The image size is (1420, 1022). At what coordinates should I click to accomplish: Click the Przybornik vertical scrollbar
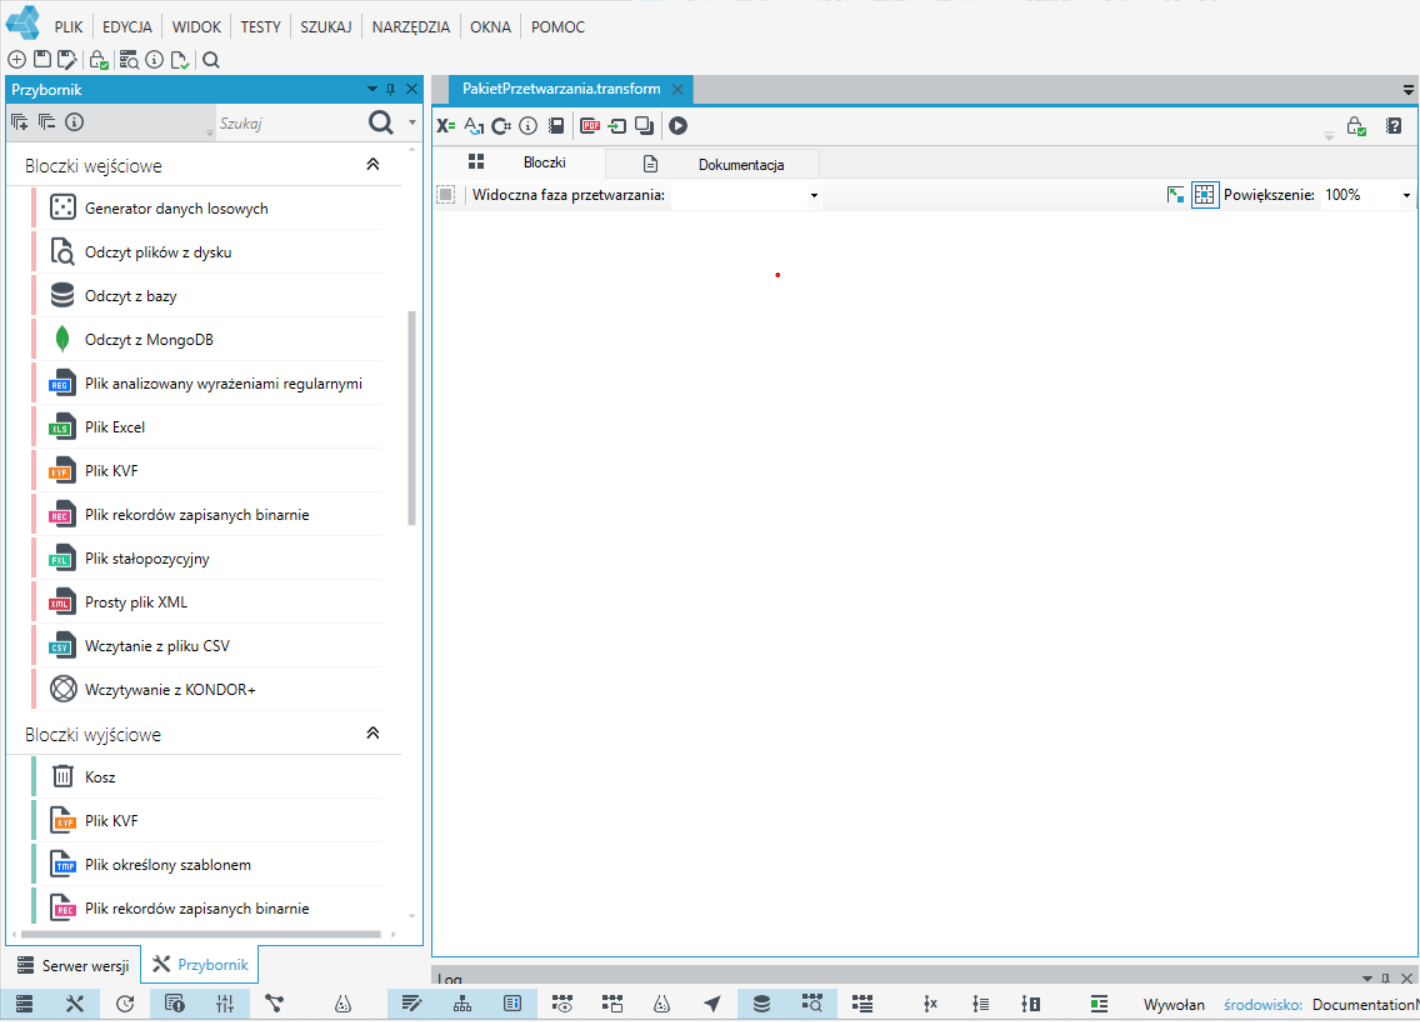pos(412,418)
